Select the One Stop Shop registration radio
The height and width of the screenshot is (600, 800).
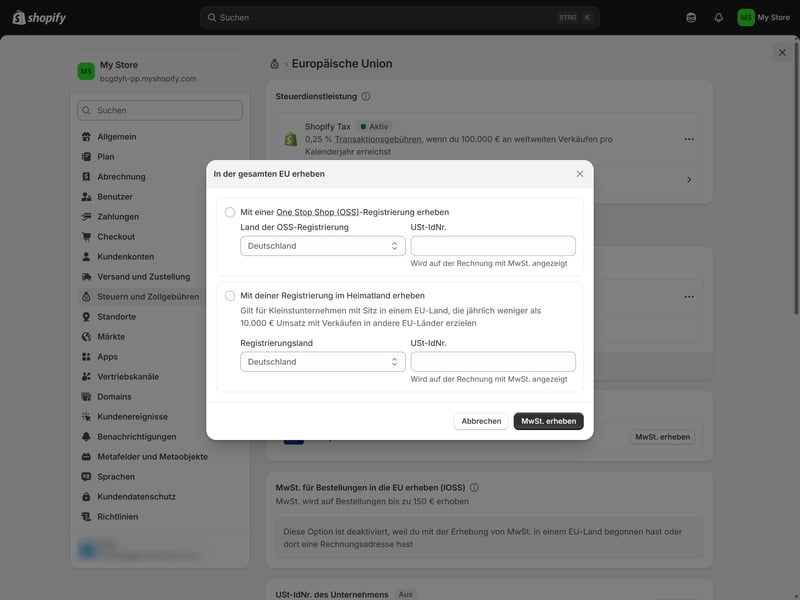(x=230, y=212)
